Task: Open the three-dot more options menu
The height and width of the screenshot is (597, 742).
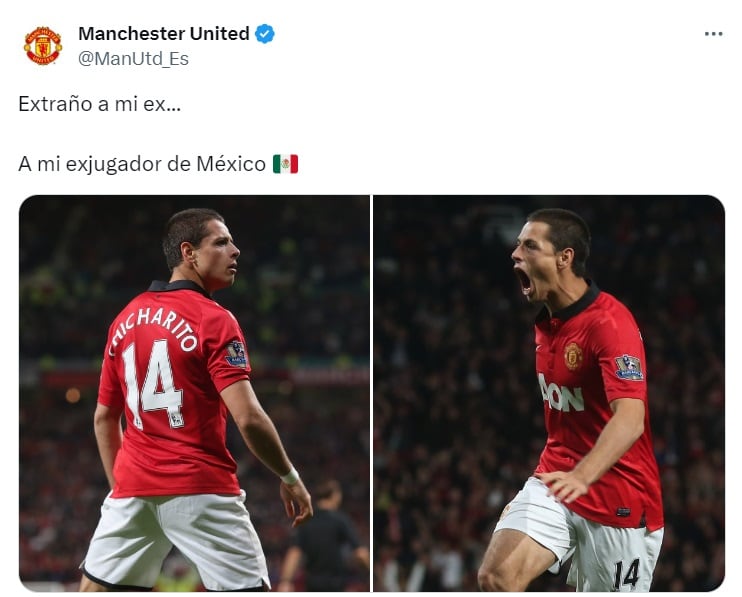Action: (x=713, y=34)
